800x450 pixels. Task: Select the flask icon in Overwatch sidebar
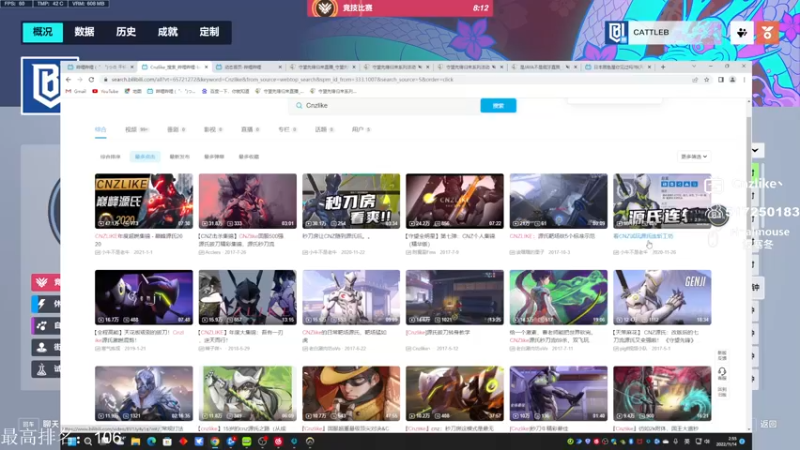(42, 369)
